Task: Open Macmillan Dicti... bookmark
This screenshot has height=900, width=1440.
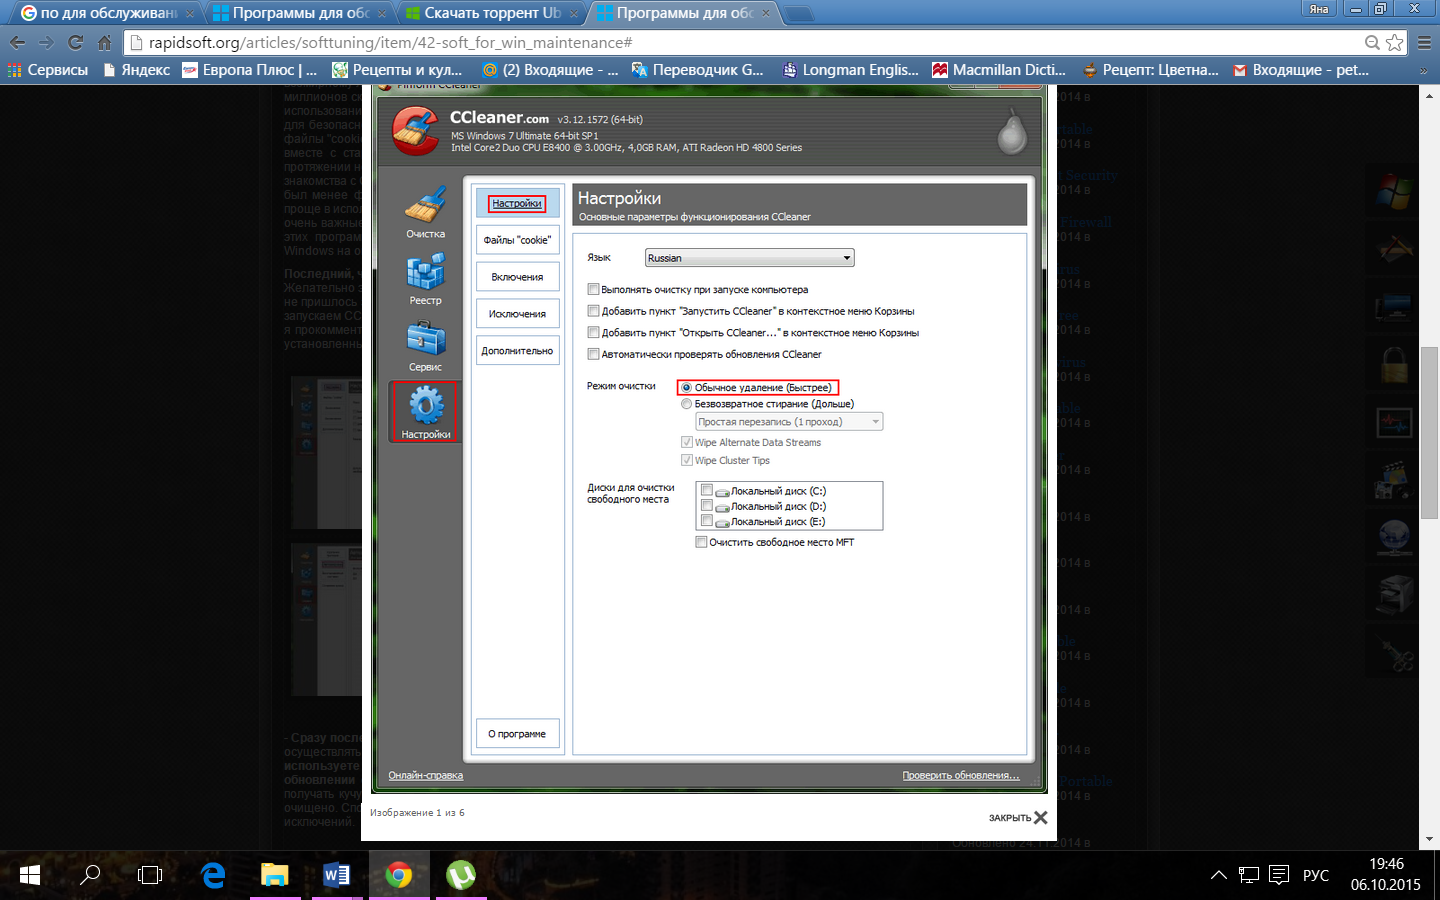Action: [x=999, y=70]
